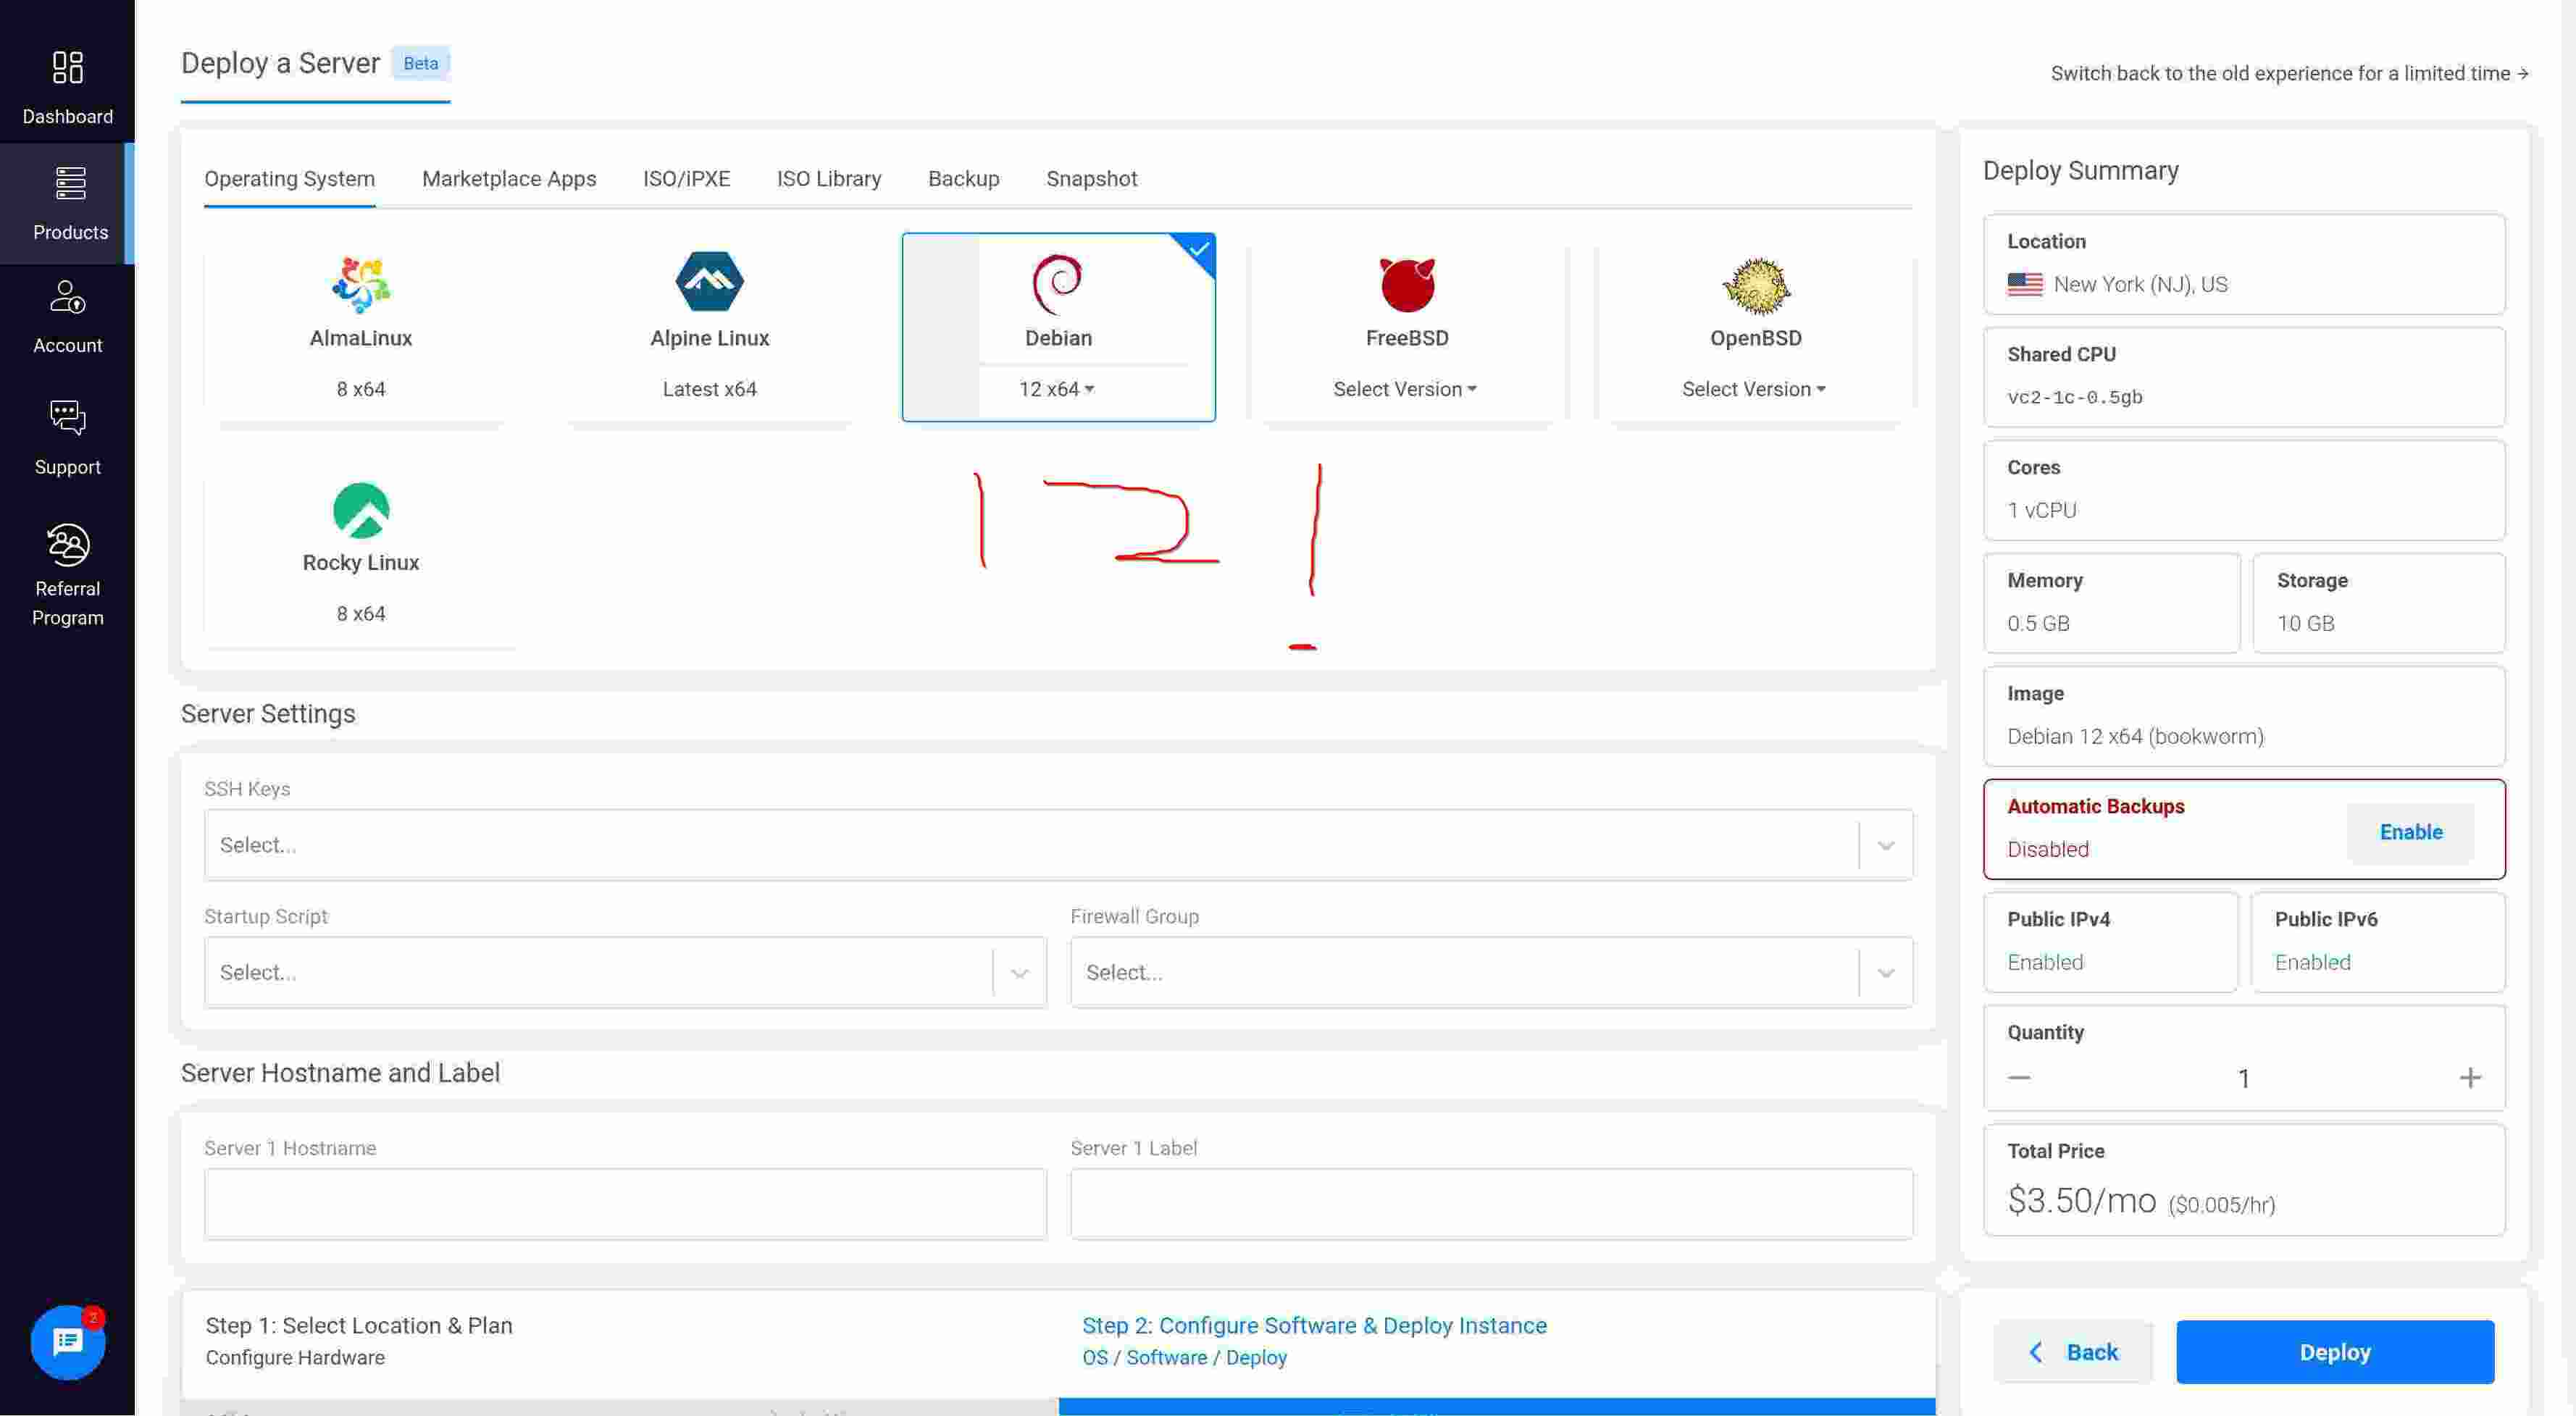This screenshot has width=2576, height=1416.
Task: Open FreeBSD Select Version dropdown
Action: coord(1405,389)
